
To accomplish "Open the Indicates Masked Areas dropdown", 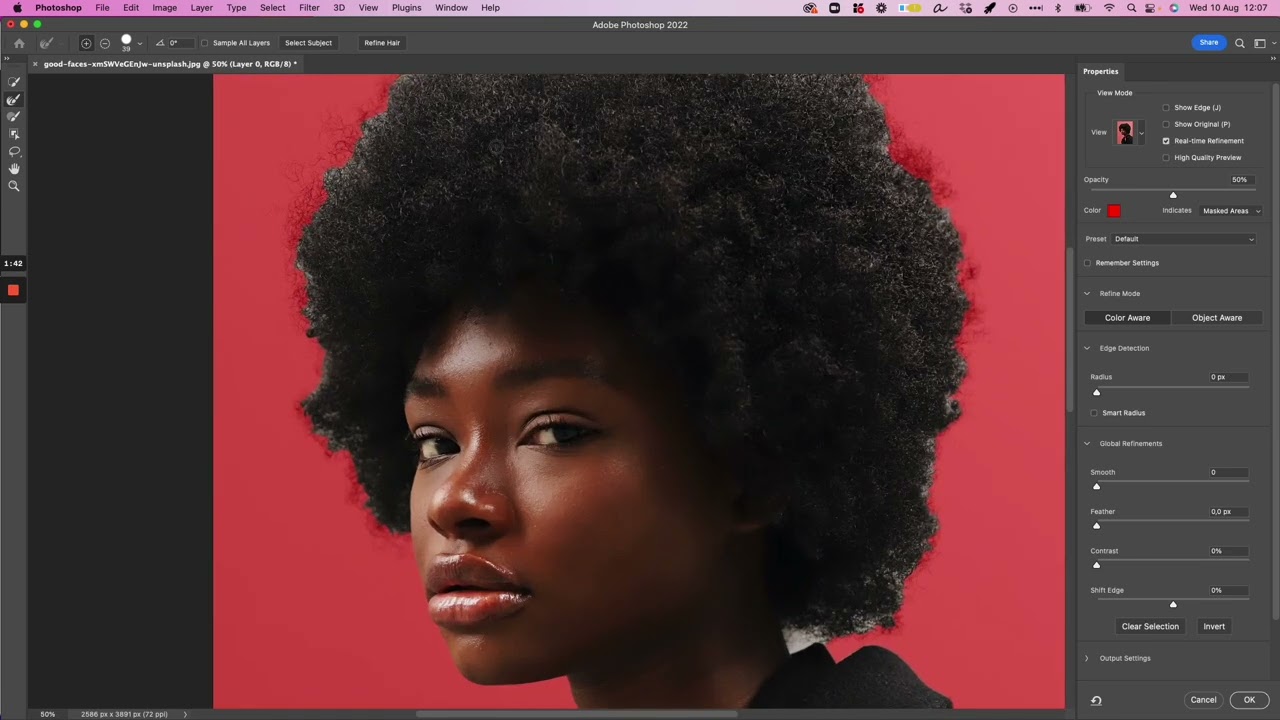I will [x=1231, y=211].
